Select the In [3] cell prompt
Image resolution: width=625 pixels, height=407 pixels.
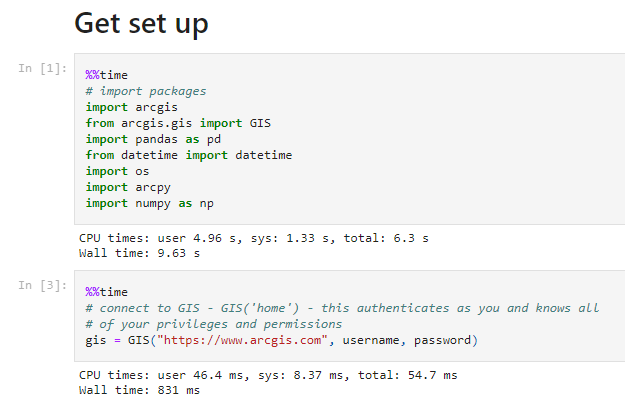click(x=43, y=285)
